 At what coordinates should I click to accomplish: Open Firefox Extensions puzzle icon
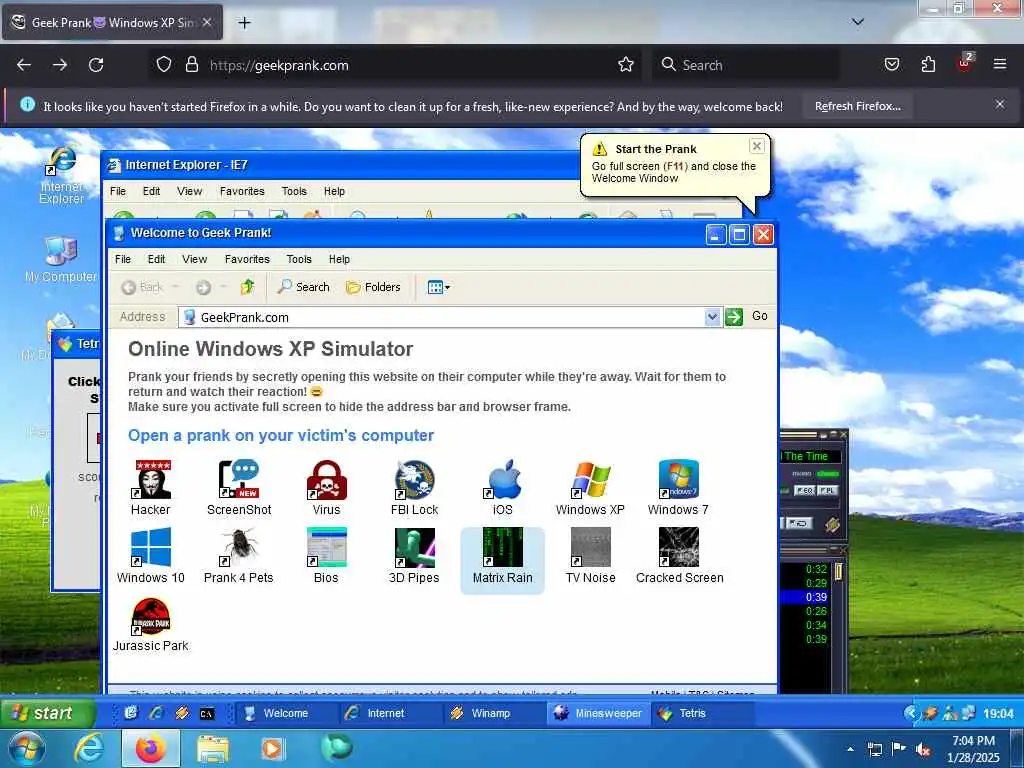click(928, 65)
